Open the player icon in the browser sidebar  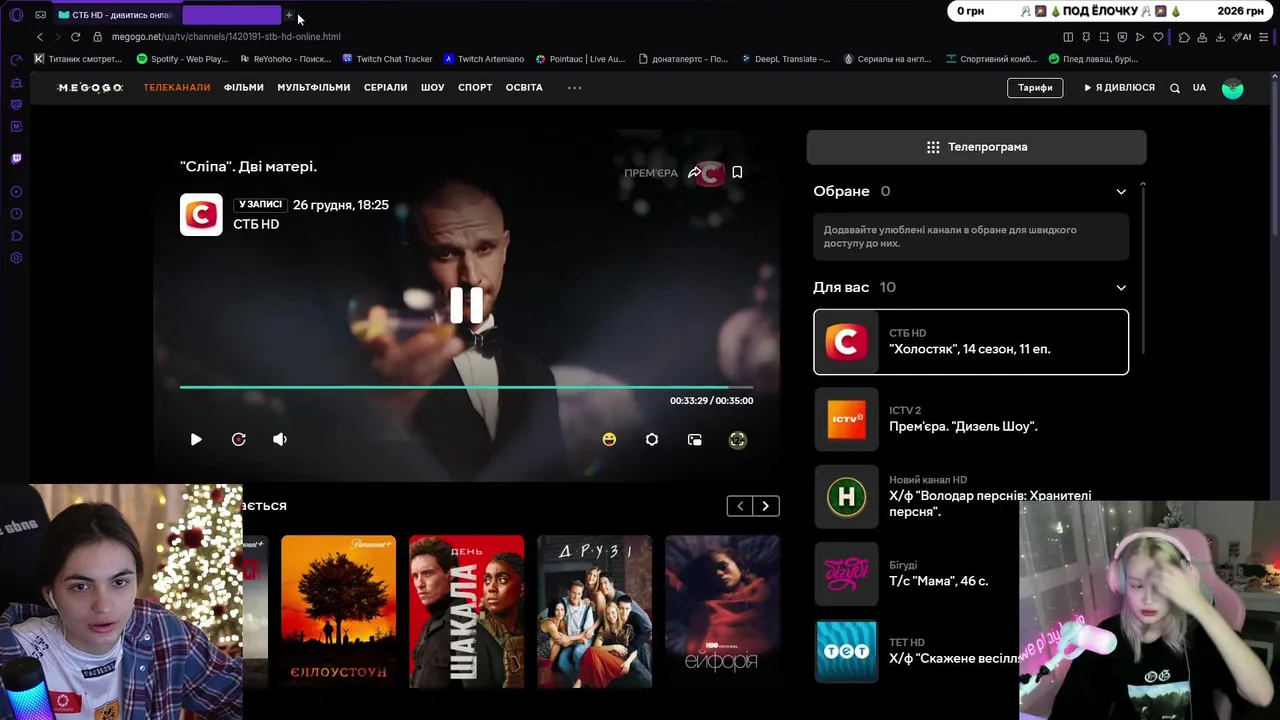click(x=16, y=191)
